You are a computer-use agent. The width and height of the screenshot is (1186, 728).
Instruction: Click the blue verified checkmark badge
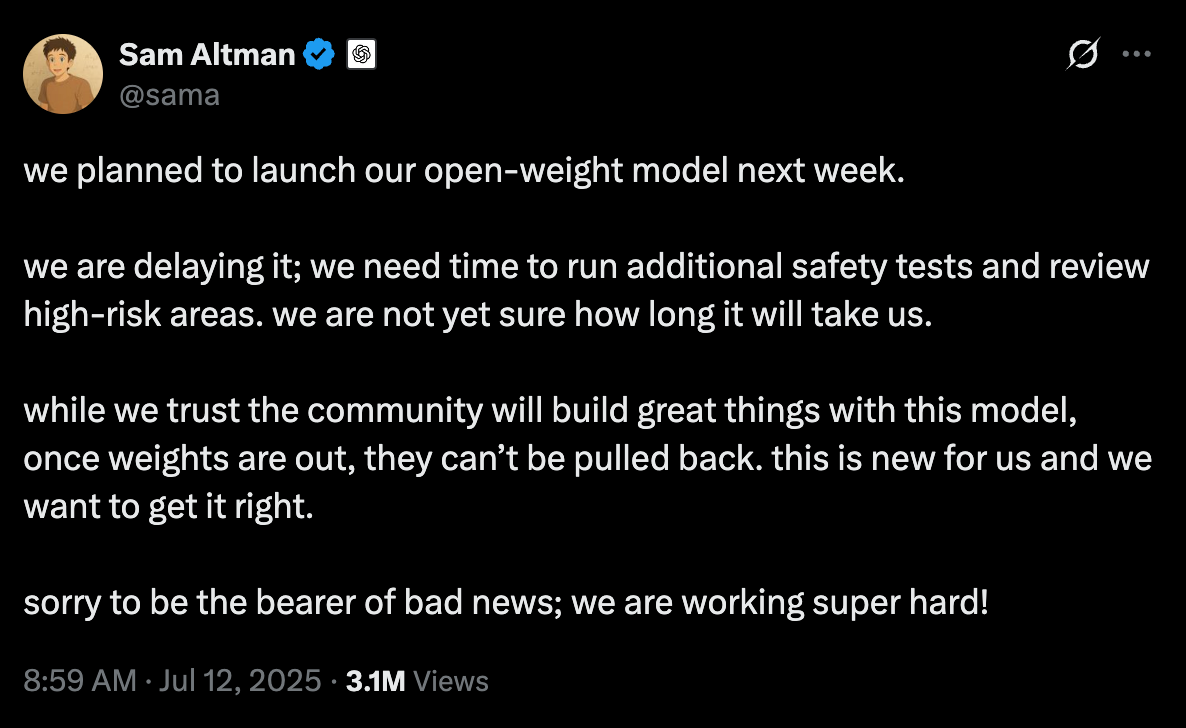pyautogui.click(x=318, y=54)
